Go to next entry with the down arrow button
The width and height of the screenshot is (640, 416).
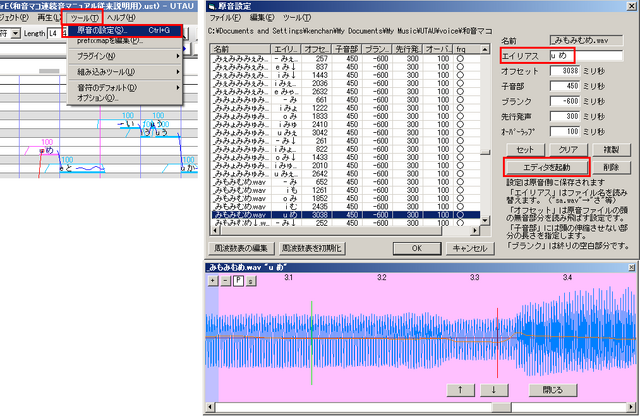[494, 390]
